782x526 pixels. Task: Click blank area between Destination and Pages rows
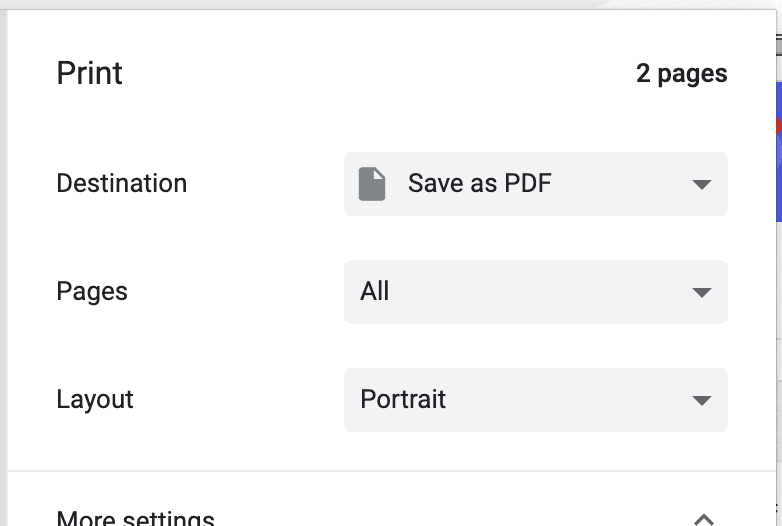tap(390, 238)
